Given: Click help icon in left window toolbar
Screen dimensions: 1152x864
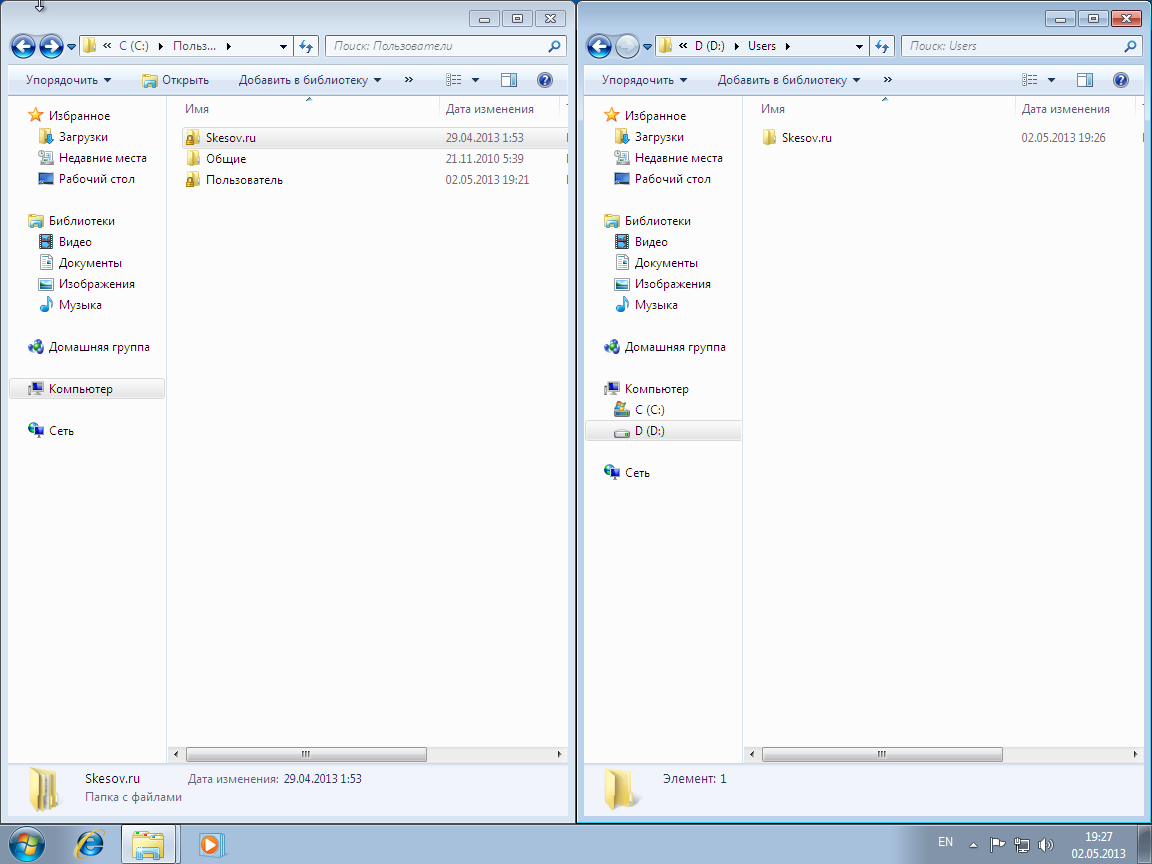Looking at the screenshot, I should pyautogui.click(x=545, y=80).
